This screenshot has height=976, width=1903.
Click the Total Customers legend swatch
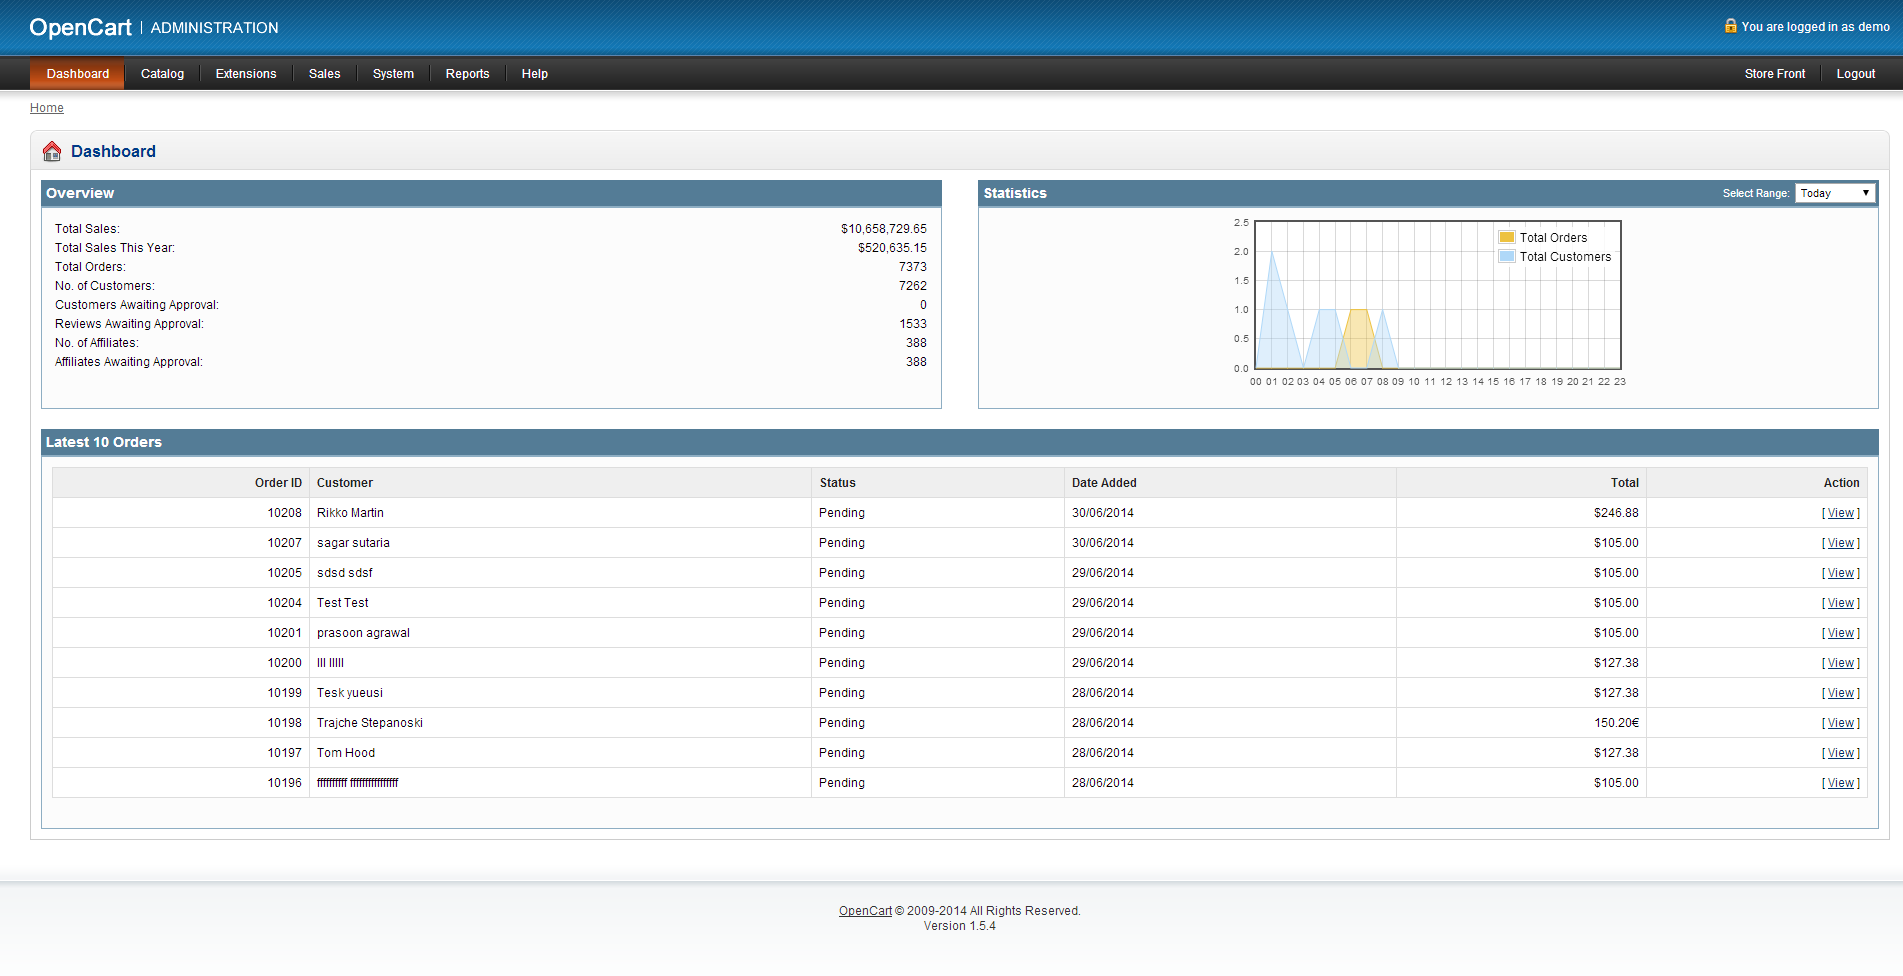tap(1507, 256)
